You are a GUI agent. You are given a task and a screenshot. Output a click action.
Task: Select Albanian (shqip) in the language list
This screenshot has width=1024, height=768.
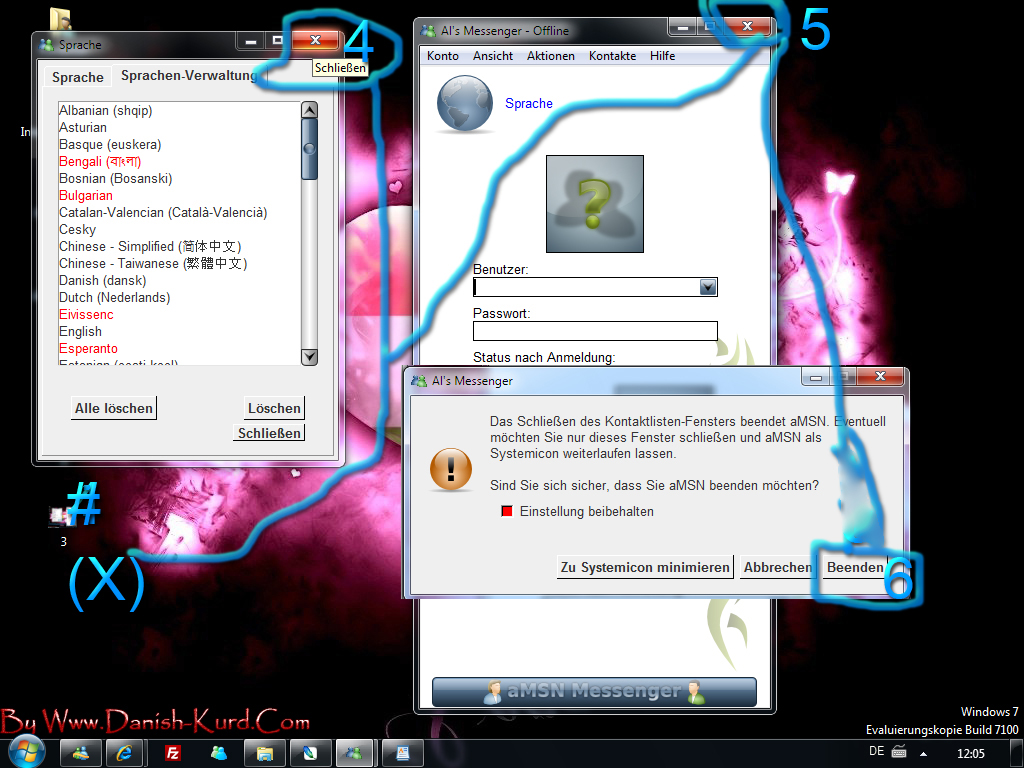coord(106,110)
